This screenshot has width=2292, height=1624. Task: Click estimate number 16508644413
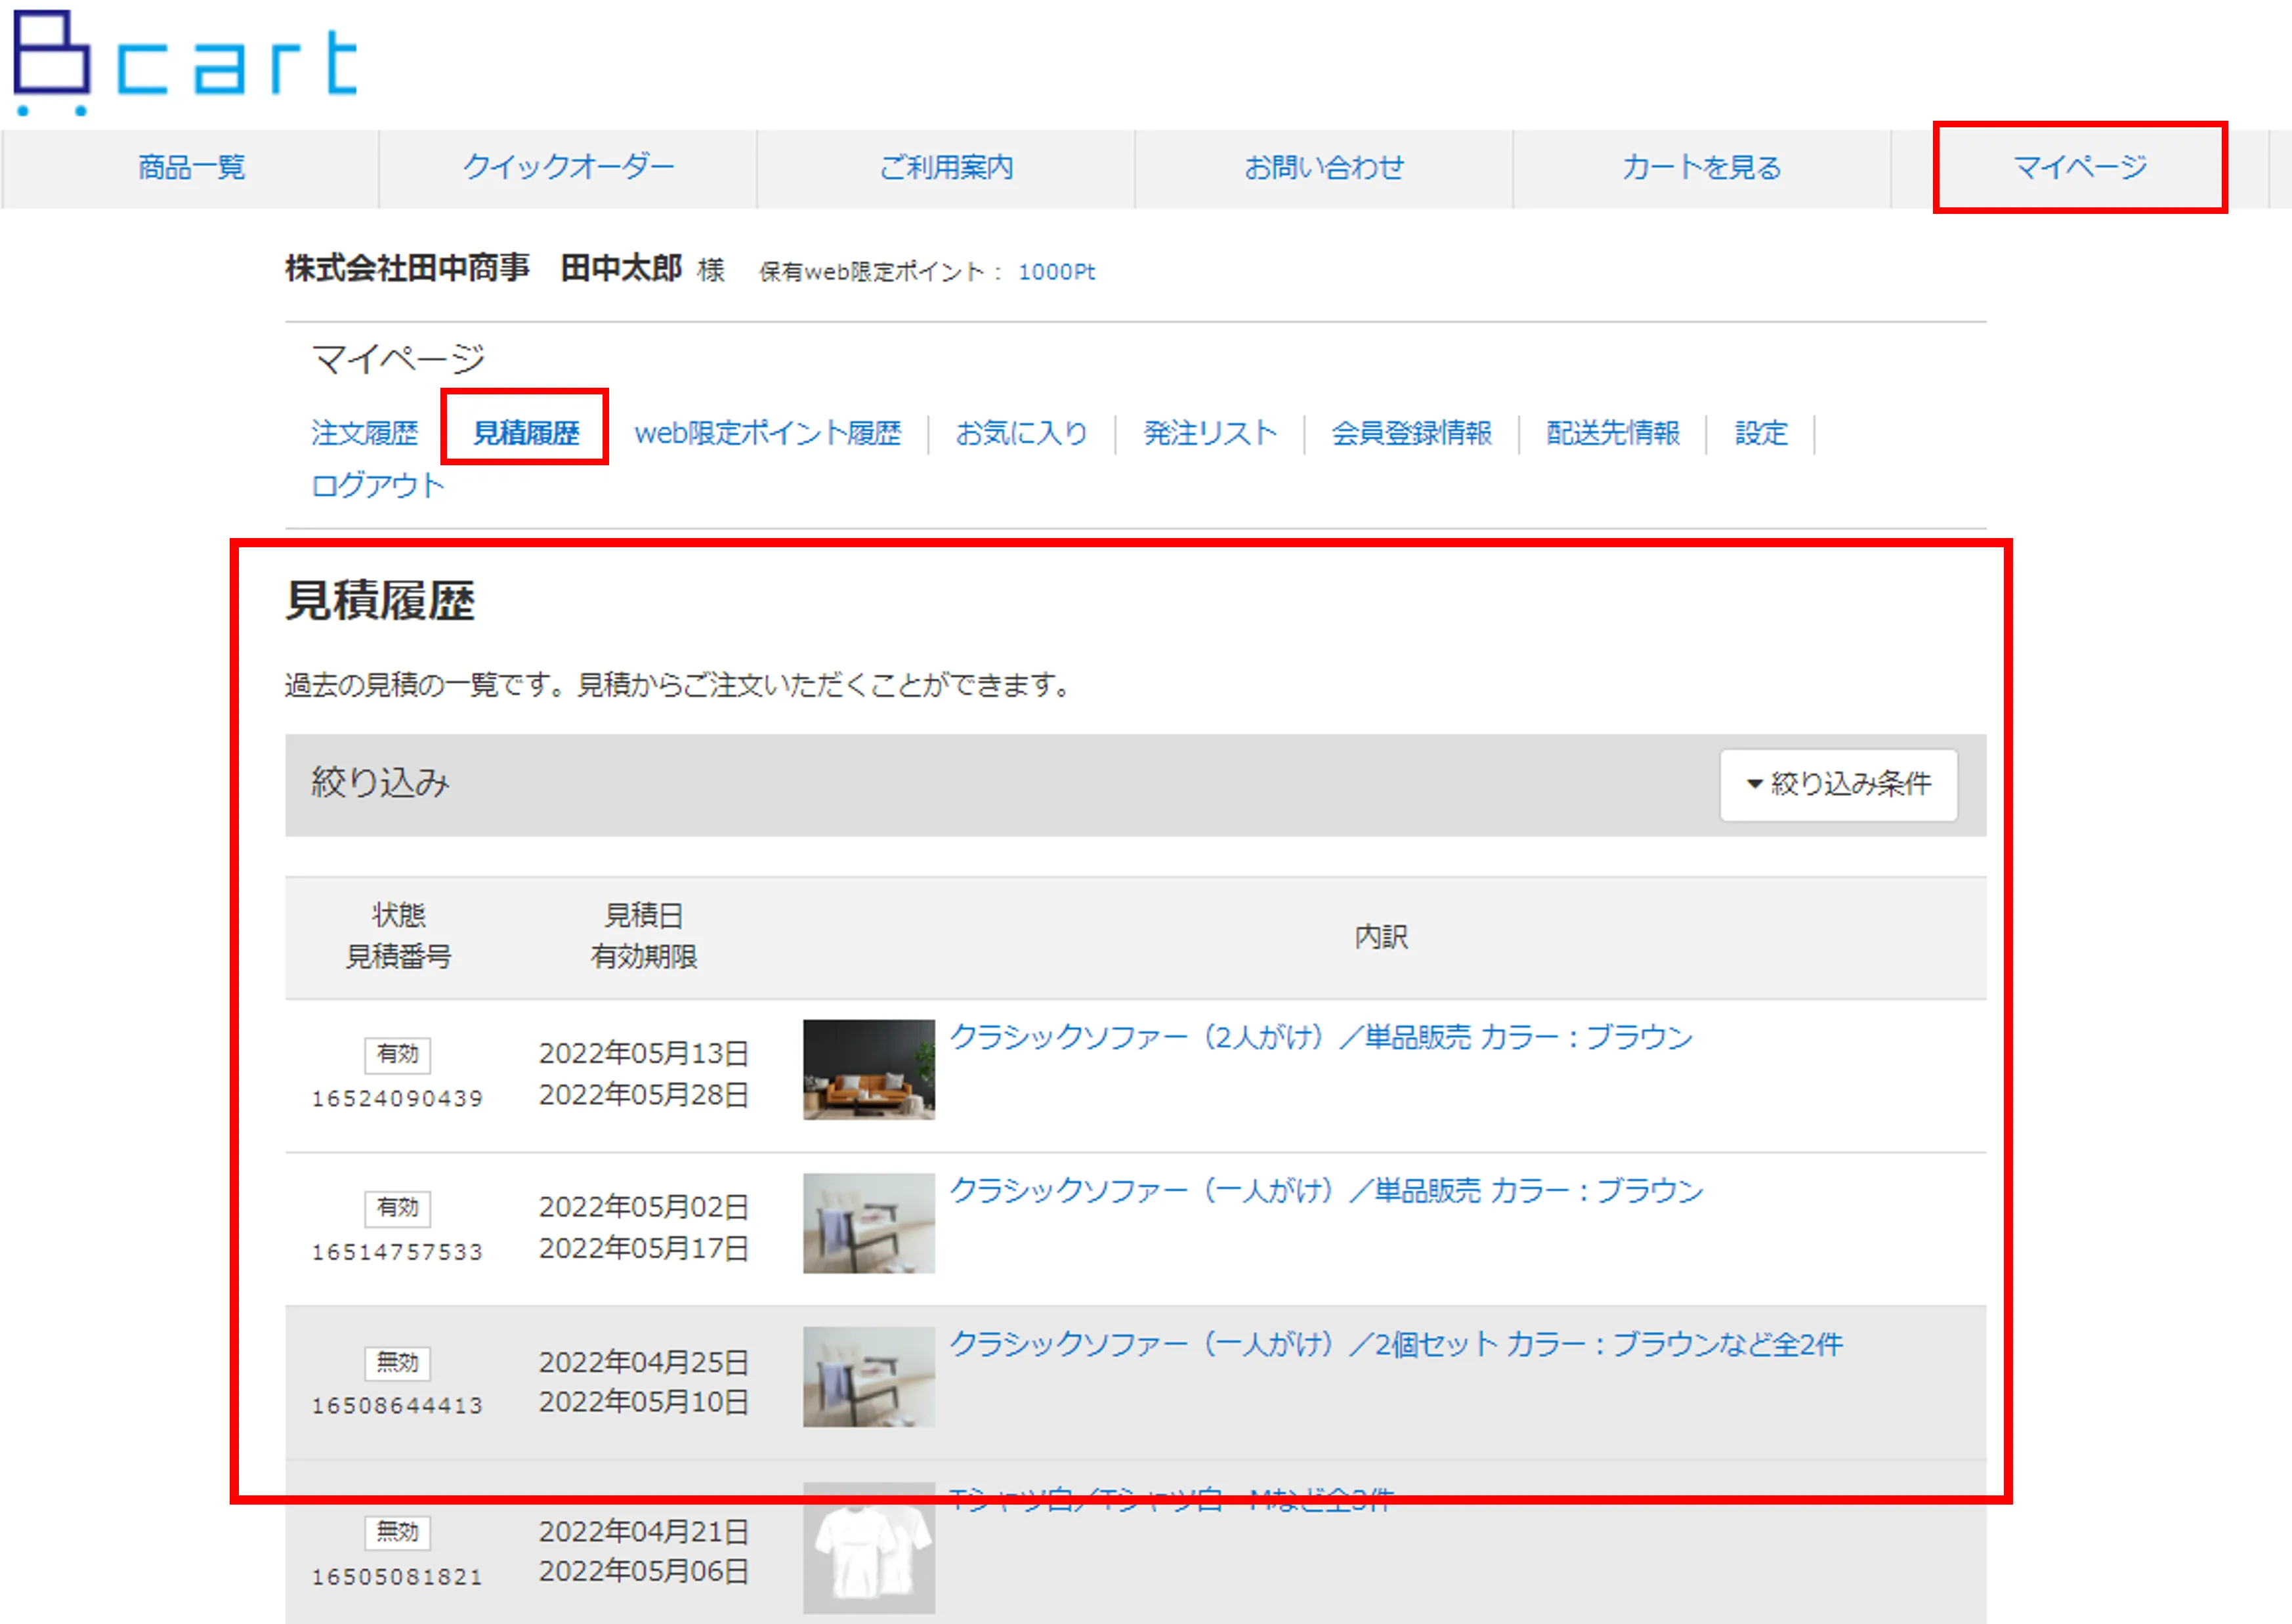point(398,1406)
